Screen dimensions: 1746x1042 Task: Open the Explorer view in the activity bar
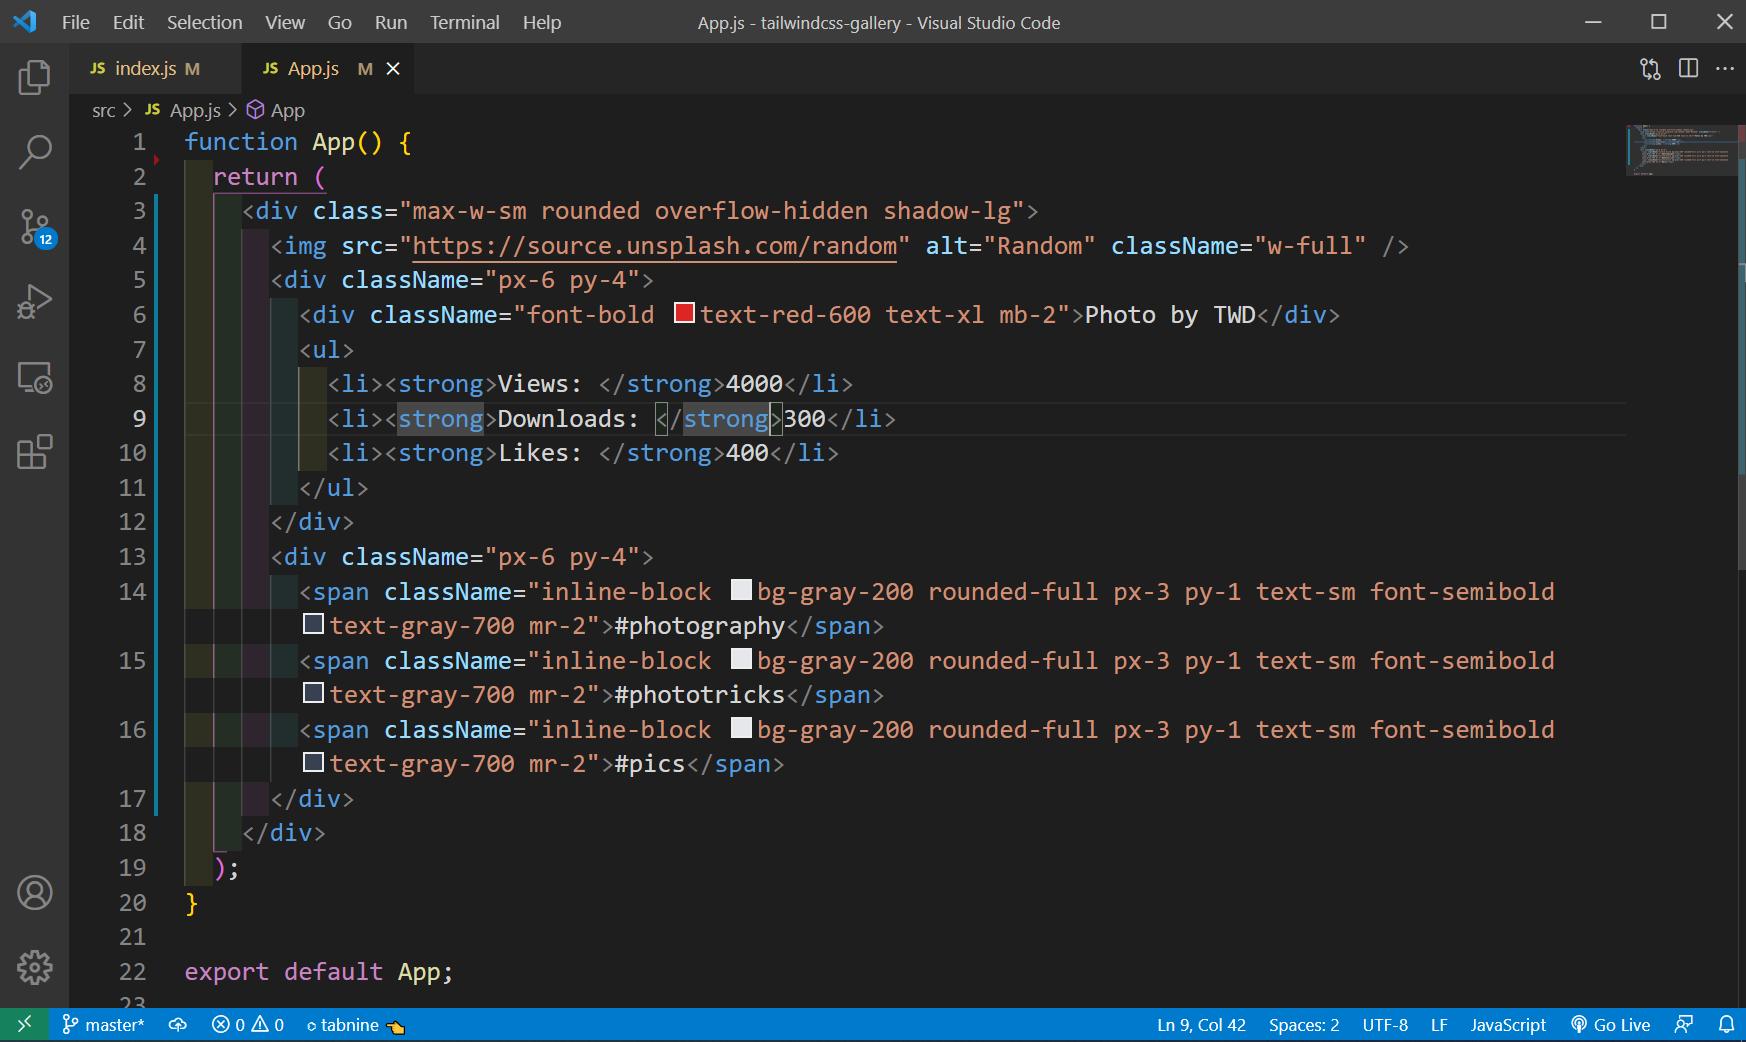click(34, 77)
